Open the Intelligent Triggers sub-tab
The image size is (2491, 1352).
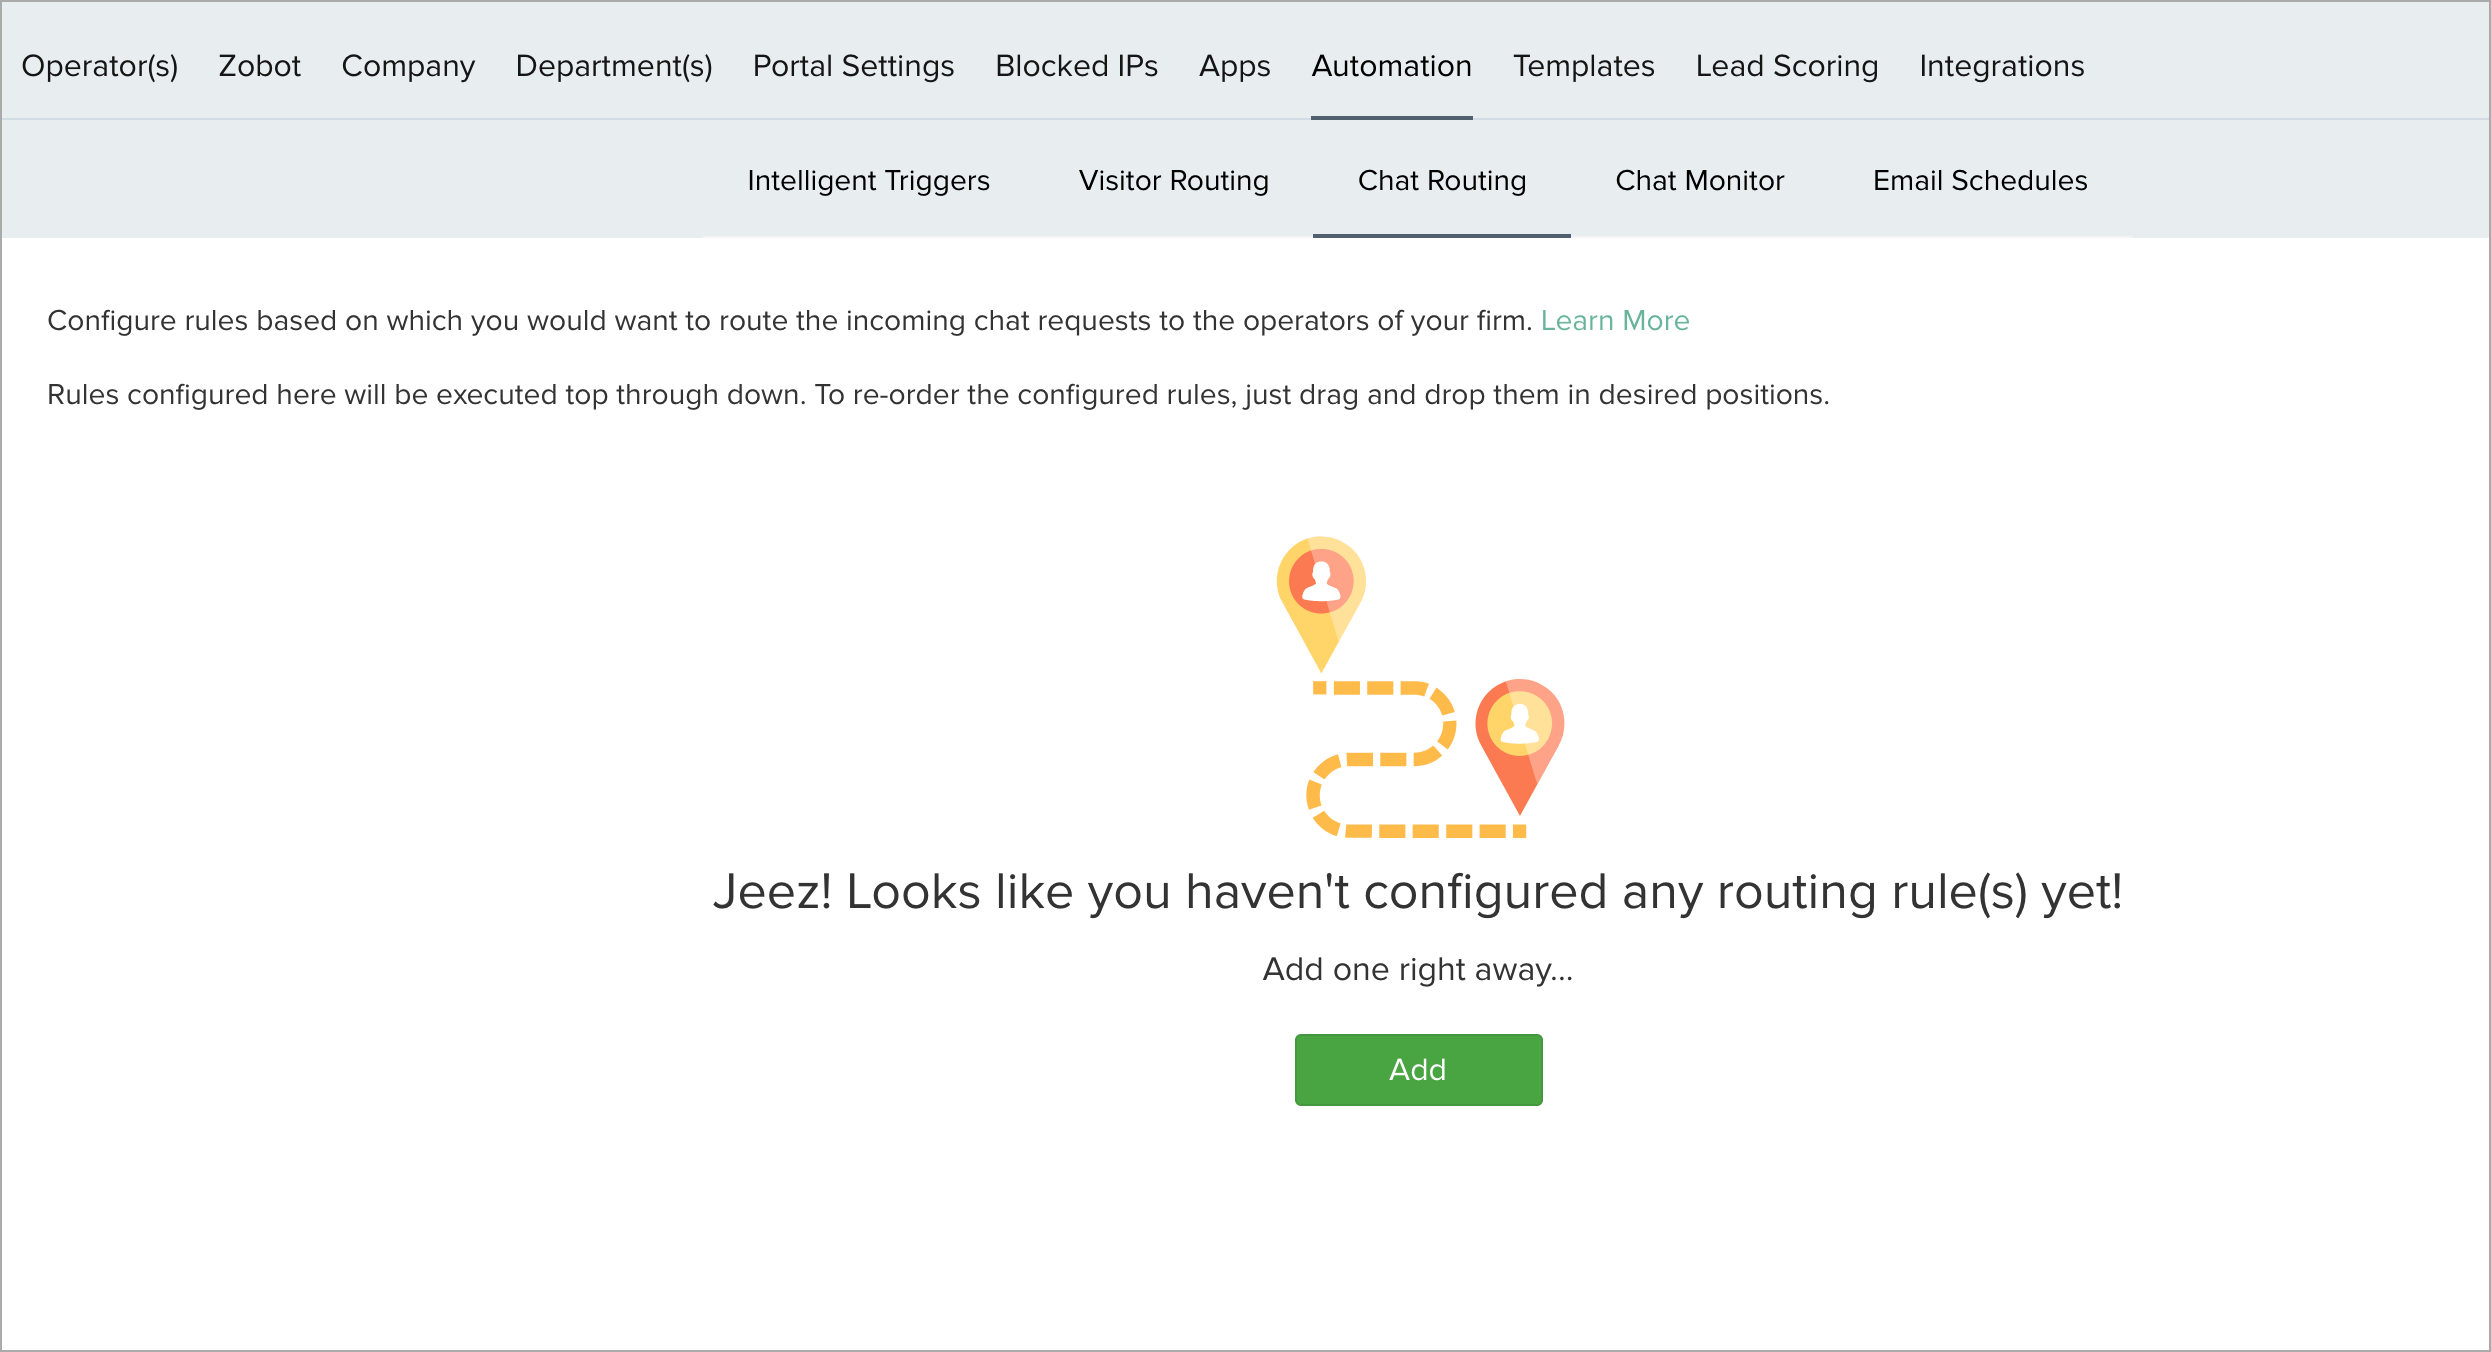pyautogui.click(x=868, y=181)
